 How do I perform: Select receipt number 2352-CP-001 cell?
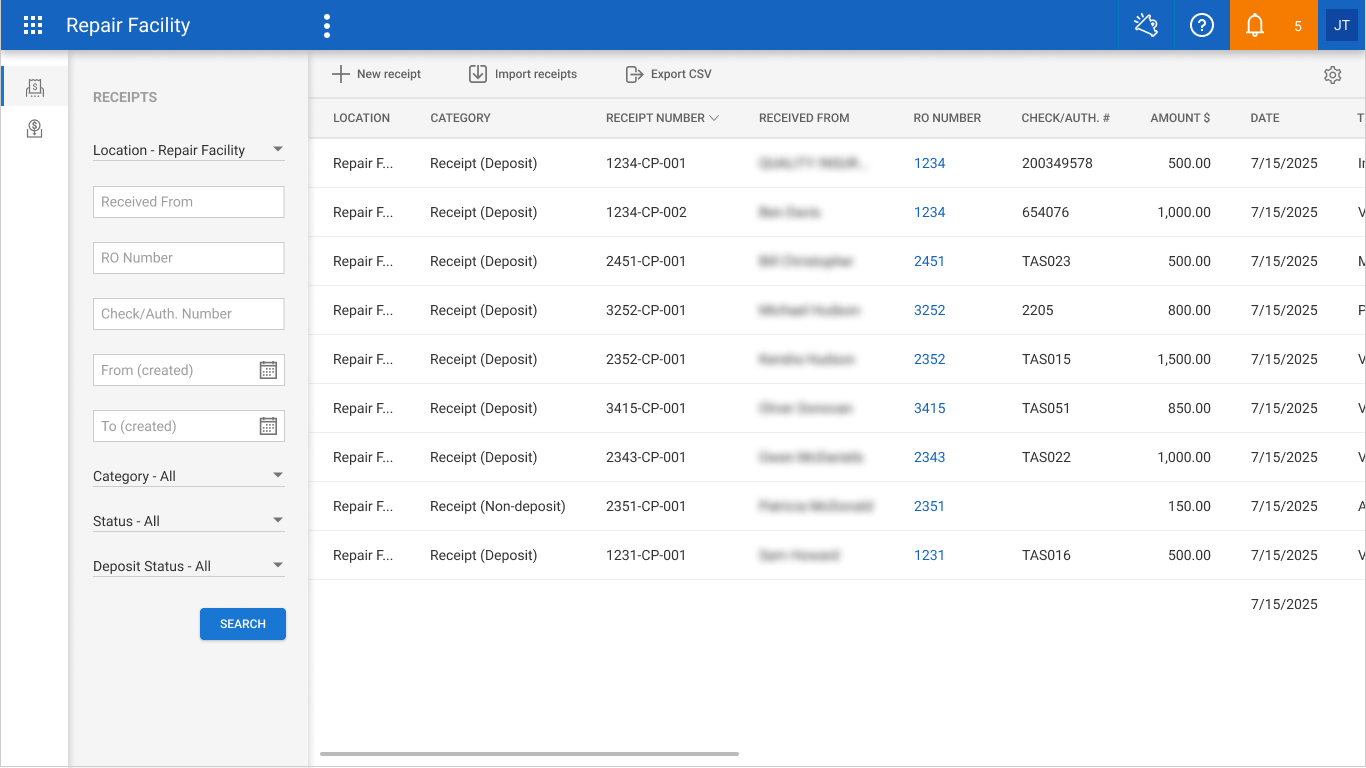tap(646, 359)
